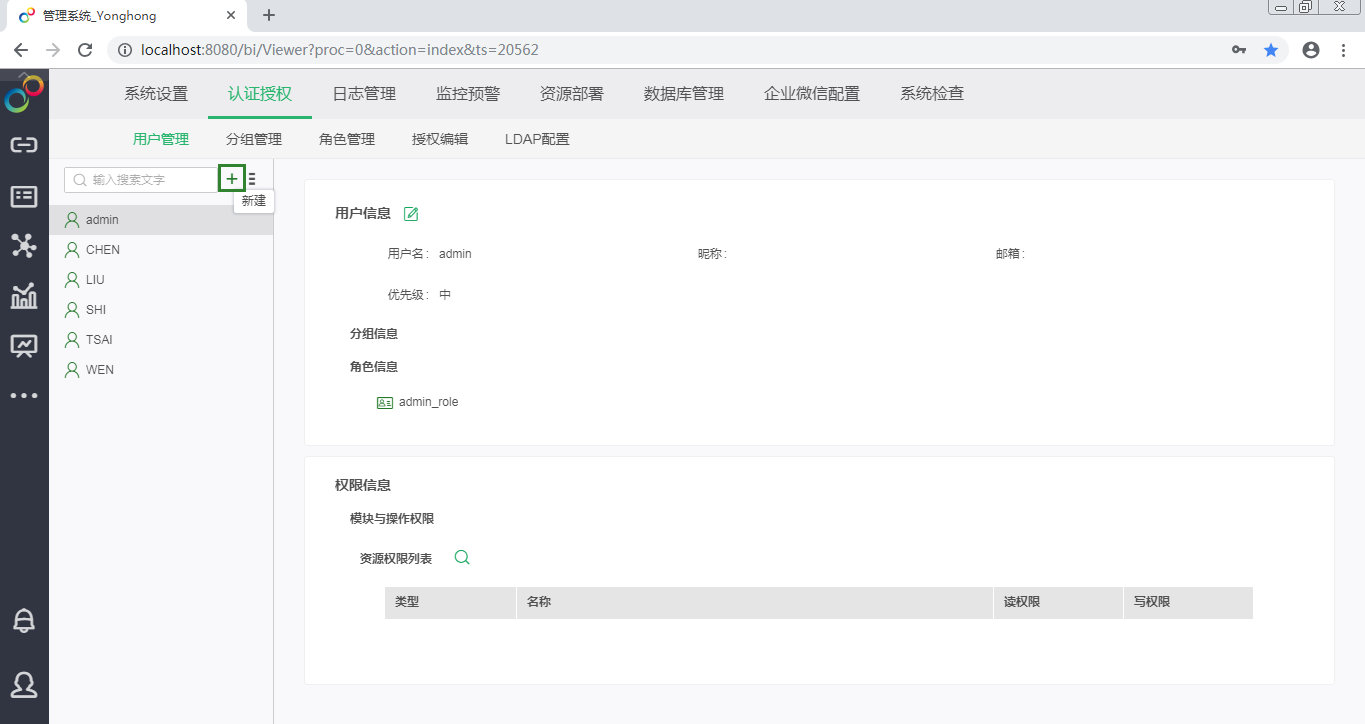Open the bar chart icon in left sidebar
The image size is (1365, 724).
pos(24,296)
